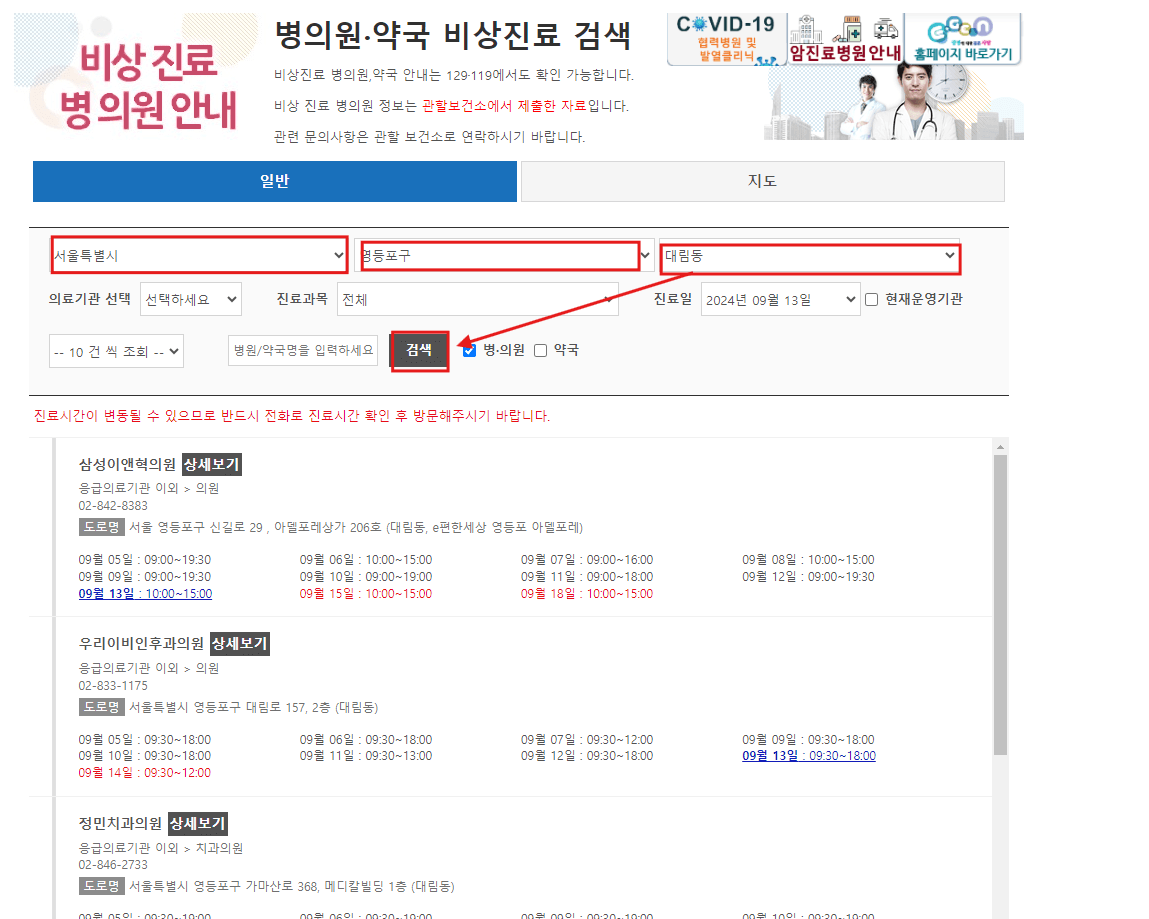Click the 도로명 tag for 삼성이앤혁의원
This screenshot has width=1149, height=919.
[x=101, y=527]
